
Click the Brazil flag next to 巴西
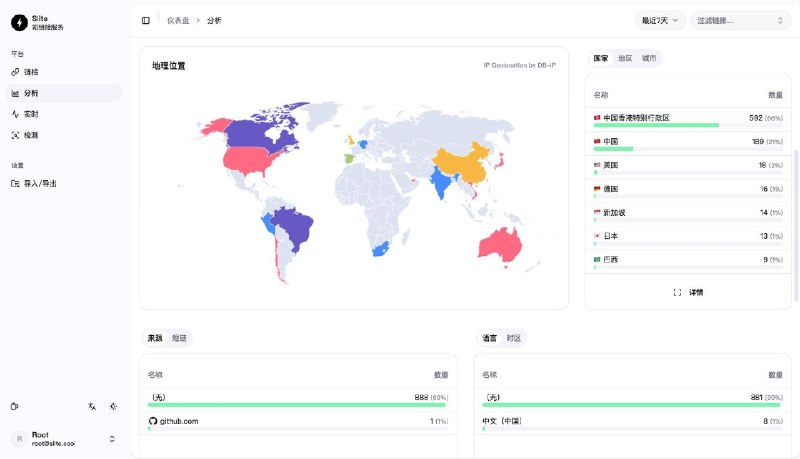tap(597, 260)
